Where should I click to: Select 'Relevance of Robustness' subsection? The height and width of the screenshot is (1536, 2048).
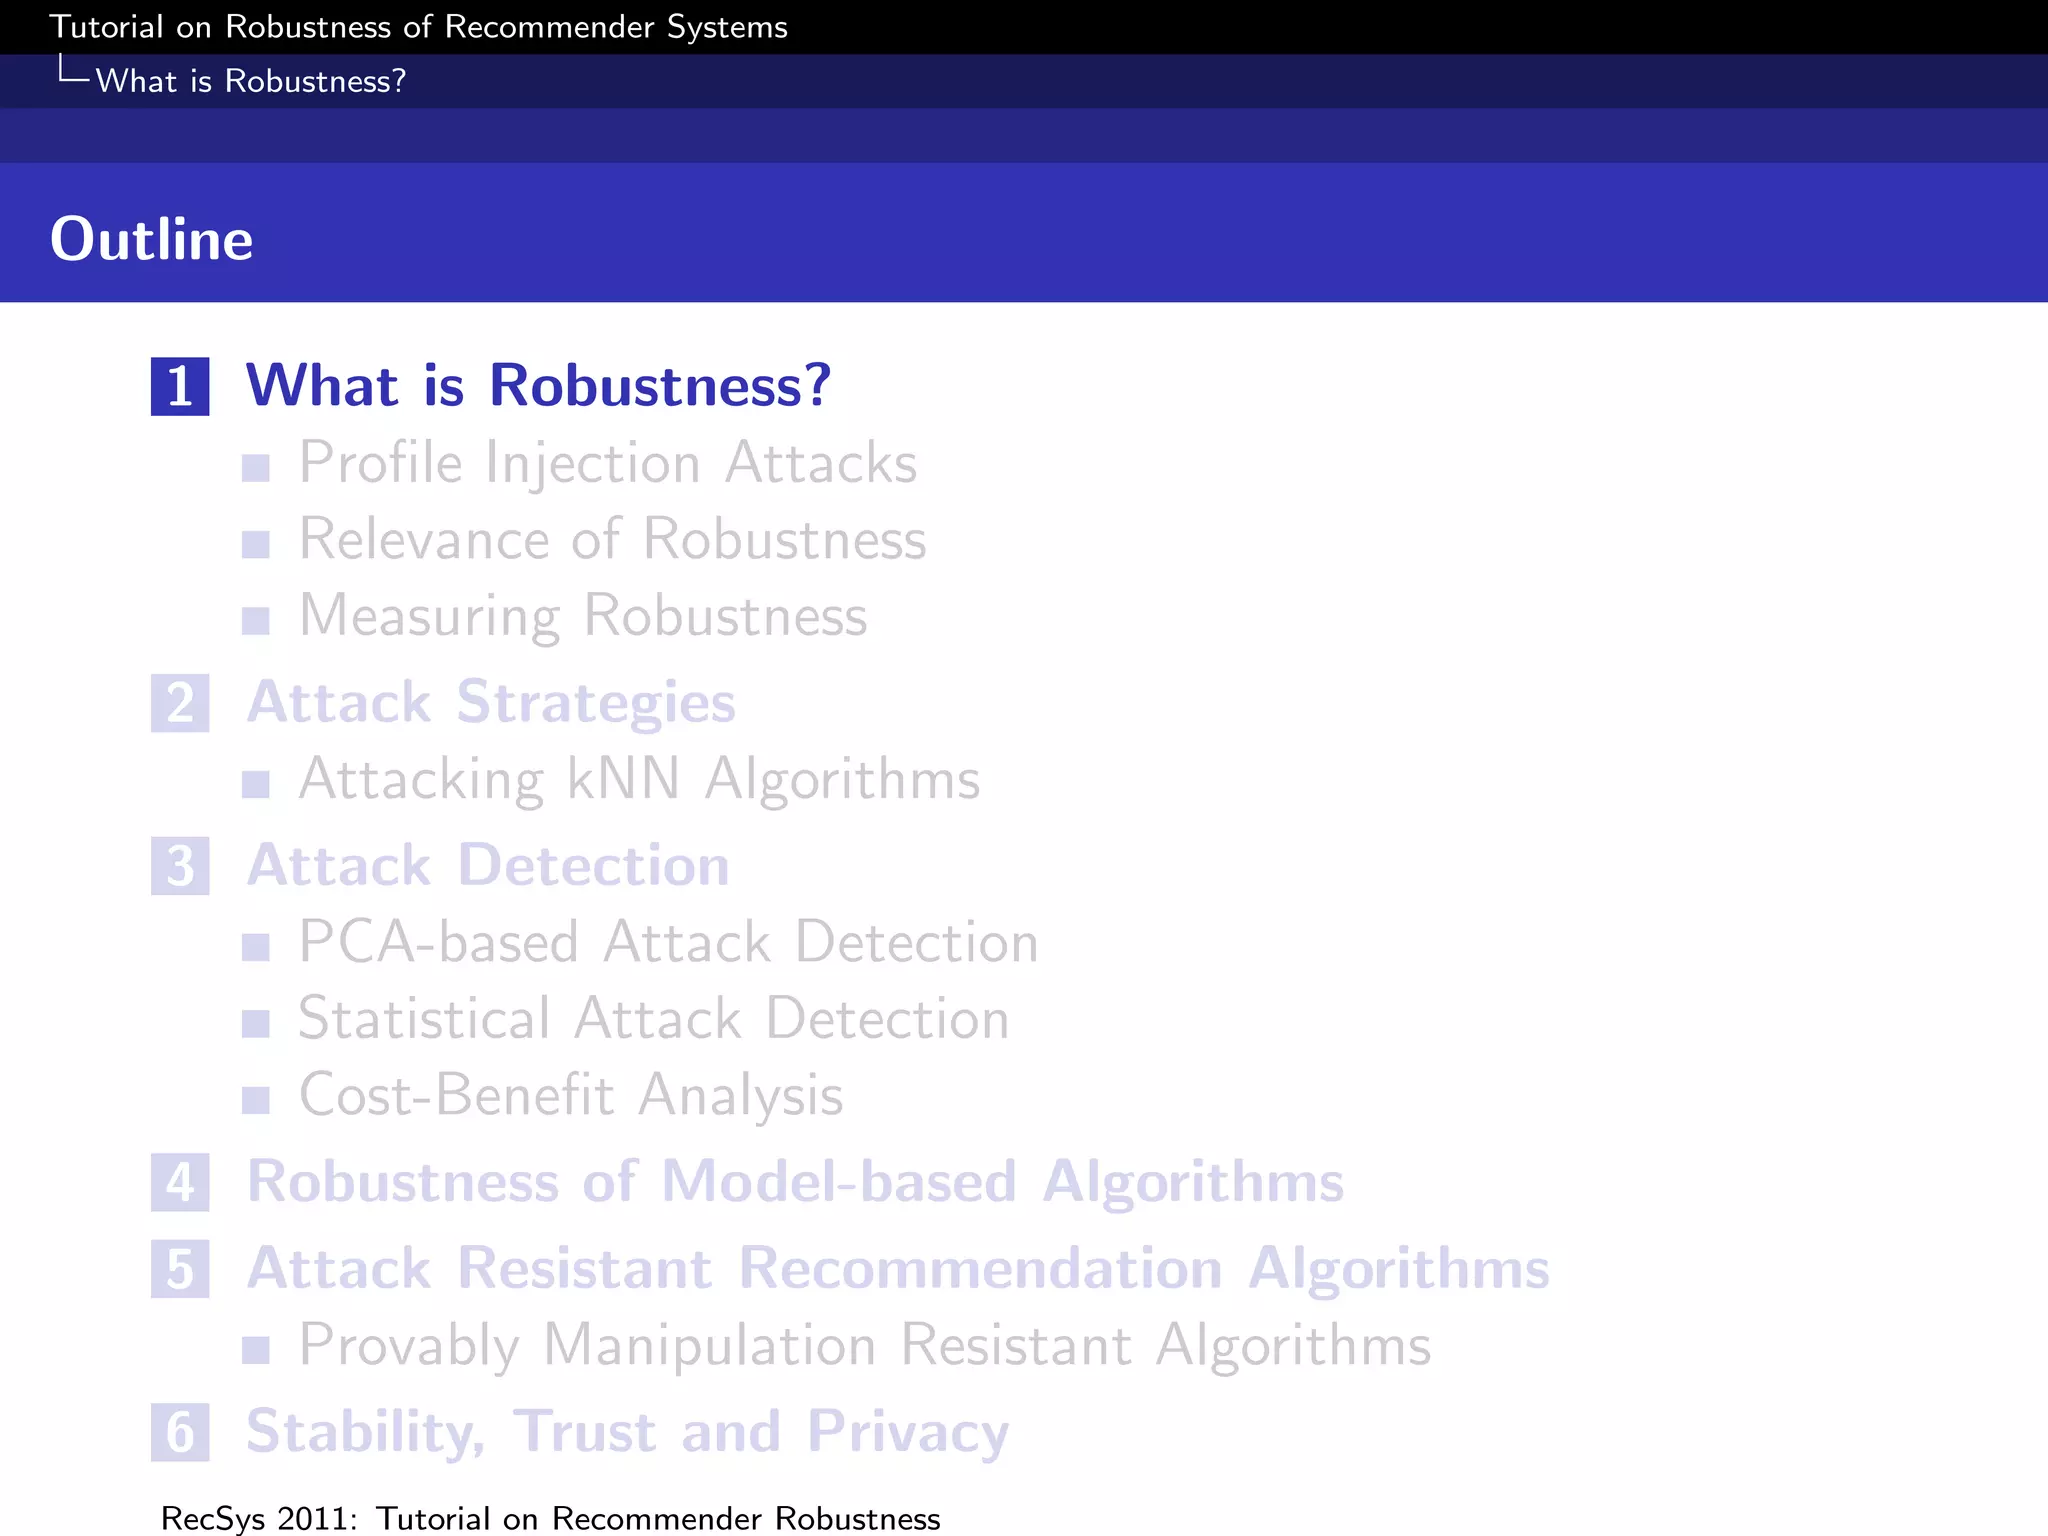coord(613,539)
